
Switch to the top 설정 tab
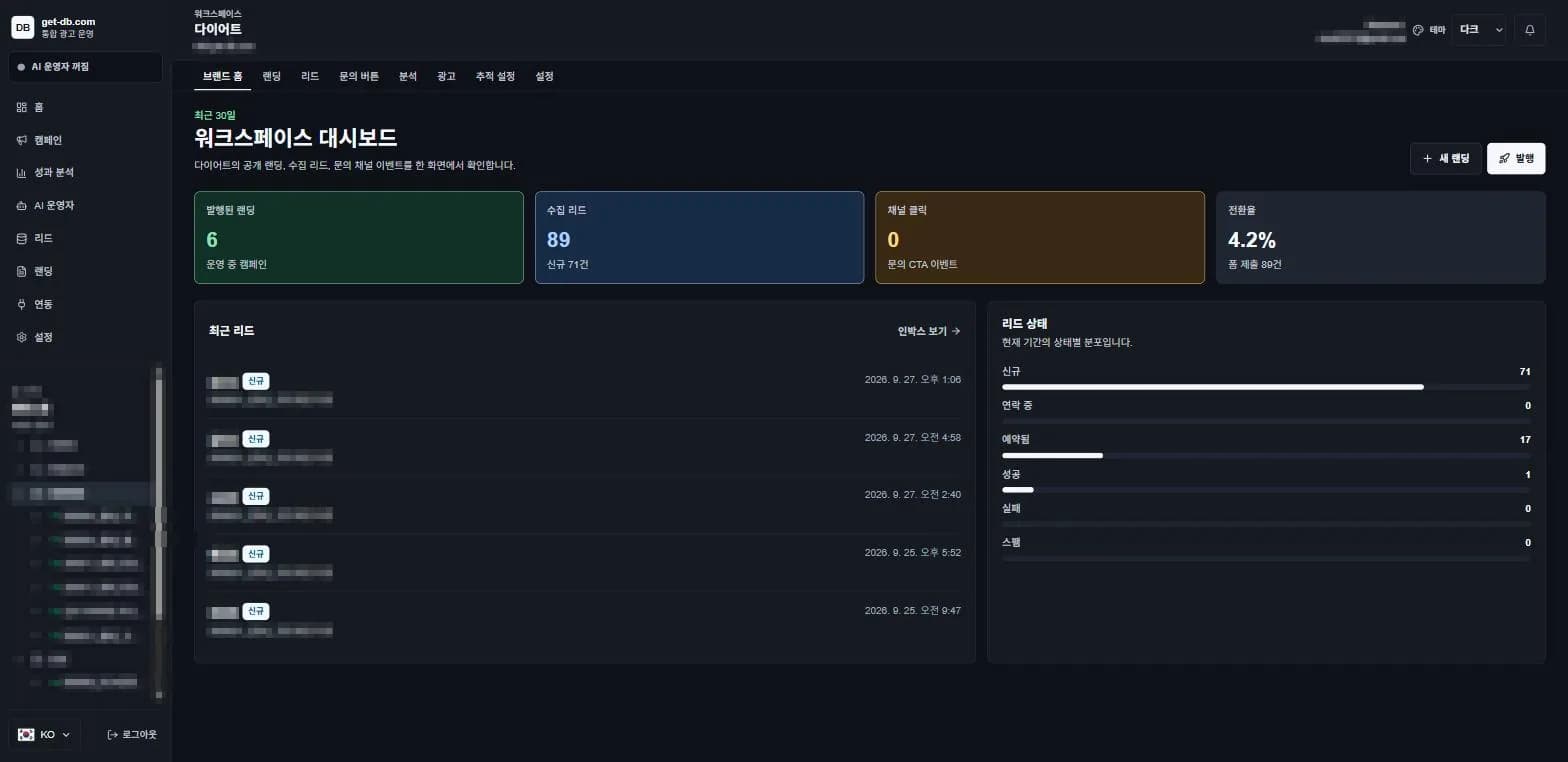tap(544, 76)
